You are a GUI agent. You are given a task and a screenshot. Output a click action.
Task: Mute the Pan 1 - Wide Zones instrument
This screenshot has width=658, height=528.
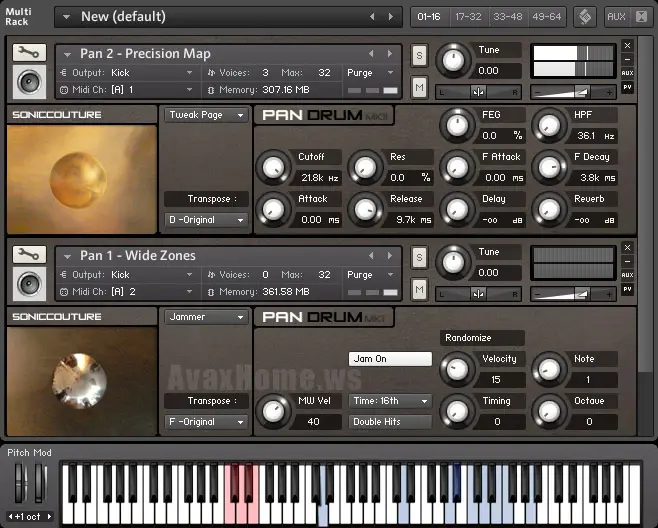[419, 290]
